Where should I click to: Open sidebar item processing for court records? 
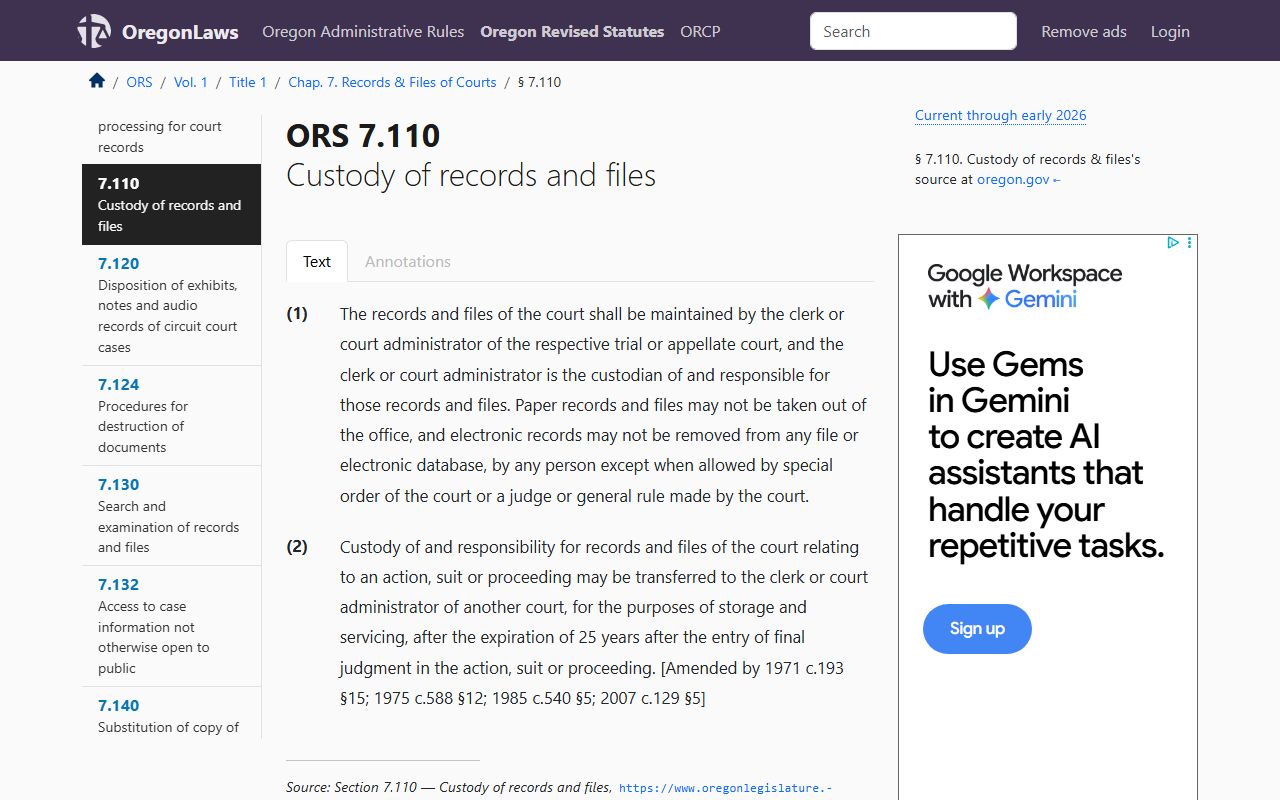pos(171,138)
